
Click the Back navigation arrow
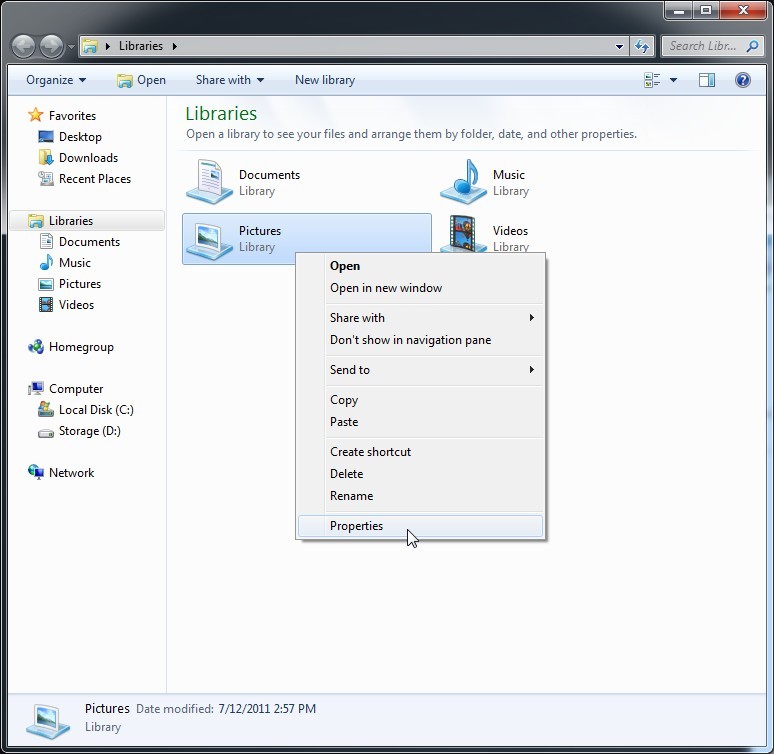[24, 46]
